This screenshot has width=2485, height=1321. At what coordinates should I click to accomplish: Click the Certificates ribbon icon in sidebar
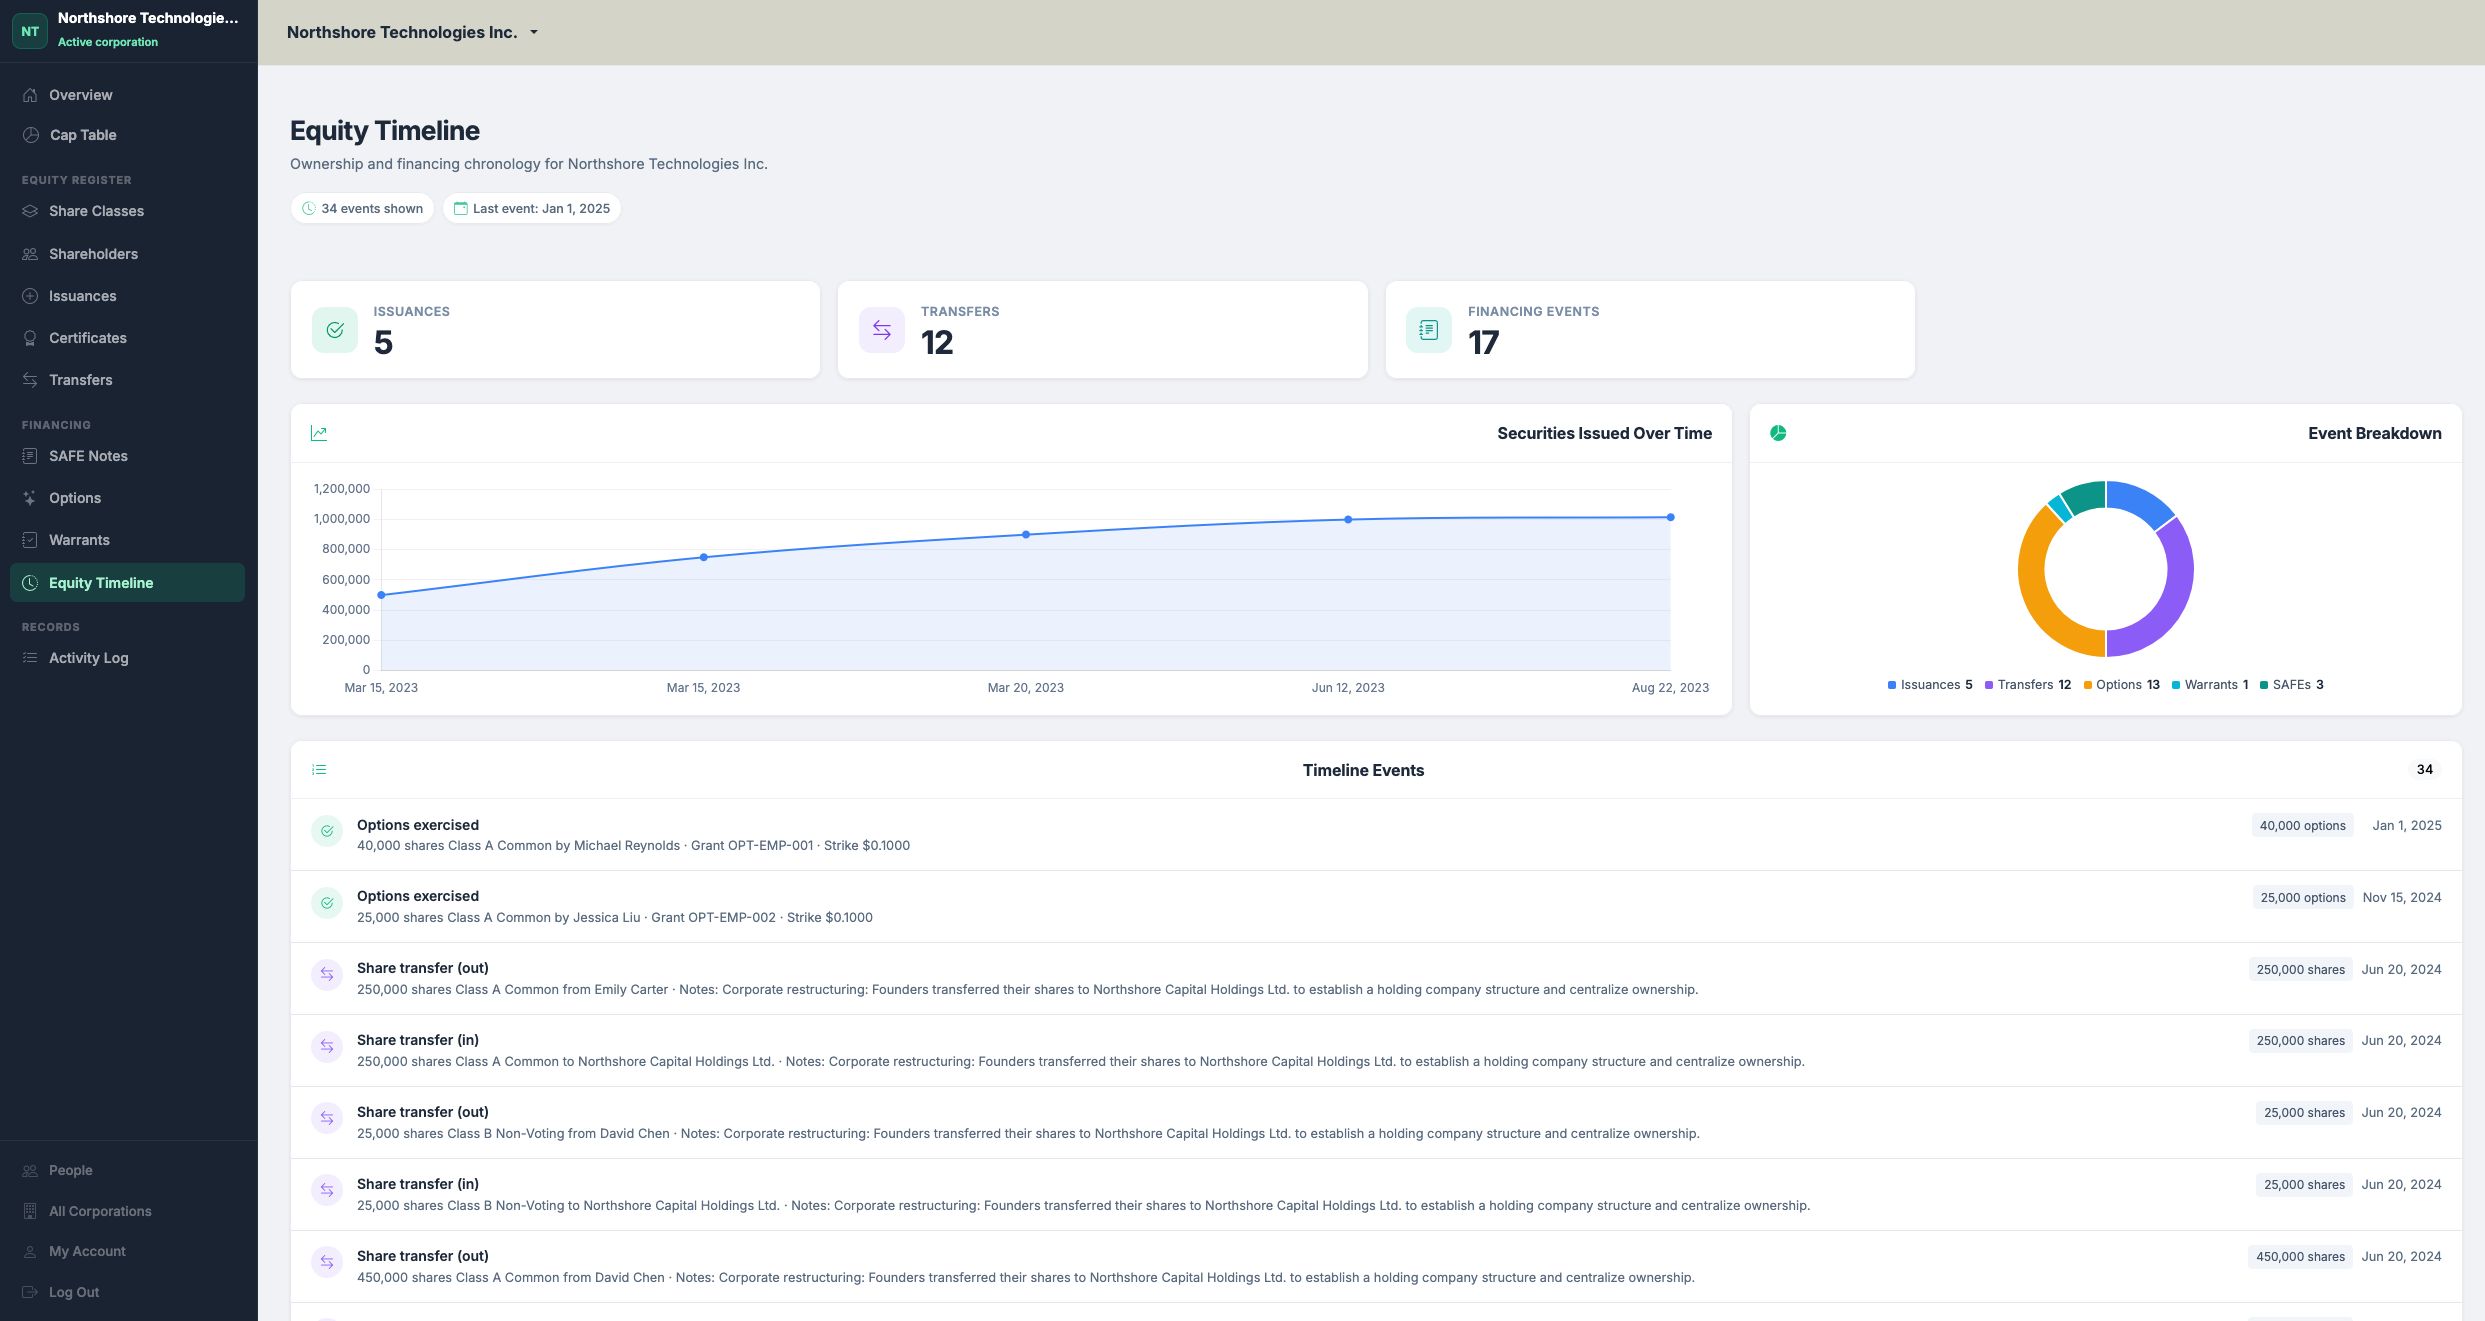coord(30,338)
